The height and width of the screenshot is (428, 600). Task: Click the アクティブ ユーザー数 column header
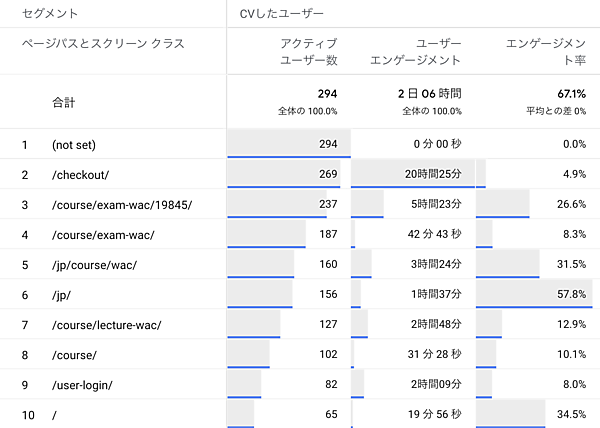click(310, 51)
